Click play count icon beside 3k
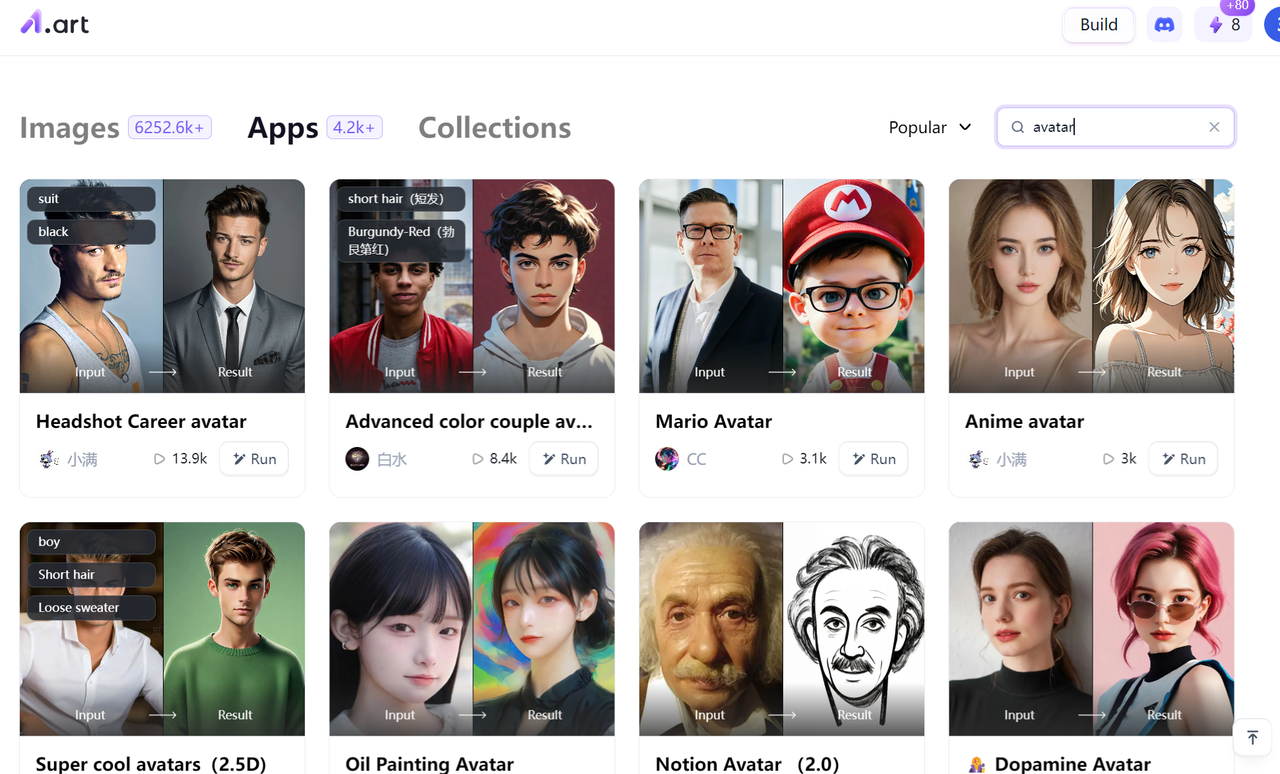This screenshot has width=1280, height=774. pyautogui.click(x=1108, y=459)
